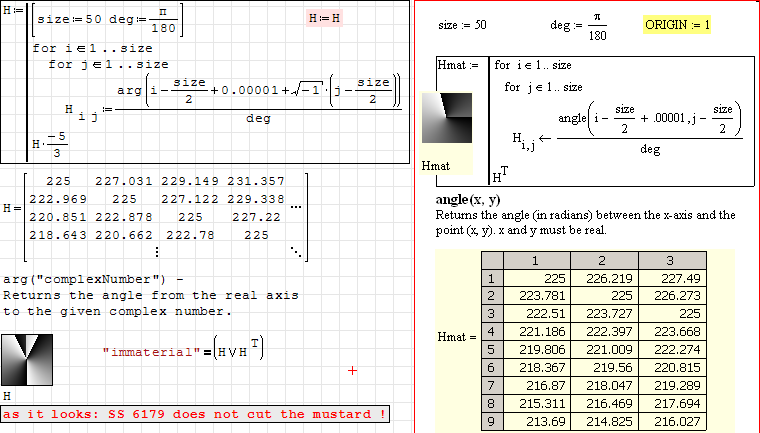This screenshot has width=760, height=433.
Task: Click the red "immaterial" string
Action: pos(149,351)
